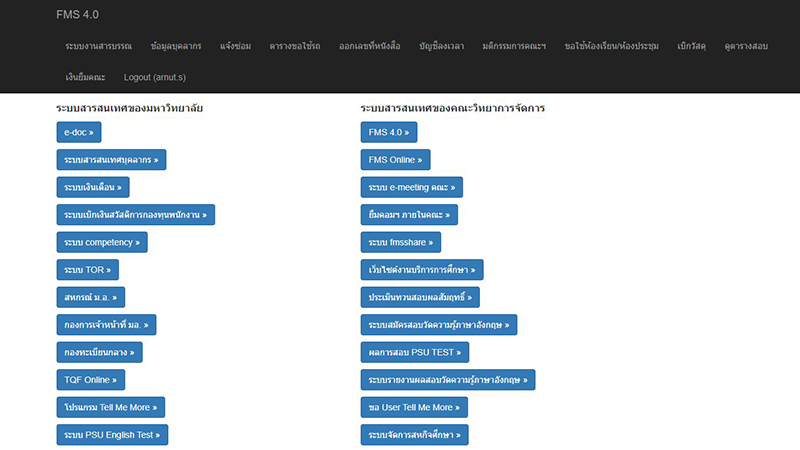Open ระบบ e-meeting คณะ button

click(x=412, y=187)
